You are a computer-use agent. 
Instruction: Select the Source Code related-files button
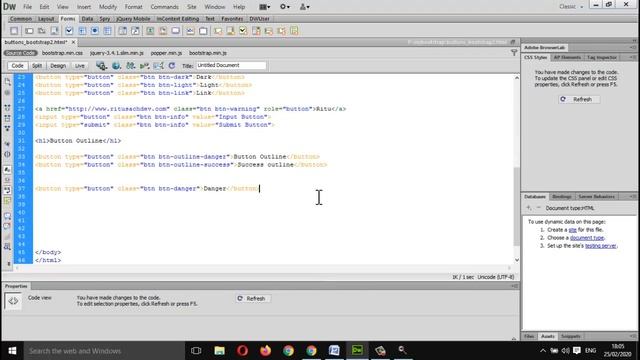click(20, 53)
